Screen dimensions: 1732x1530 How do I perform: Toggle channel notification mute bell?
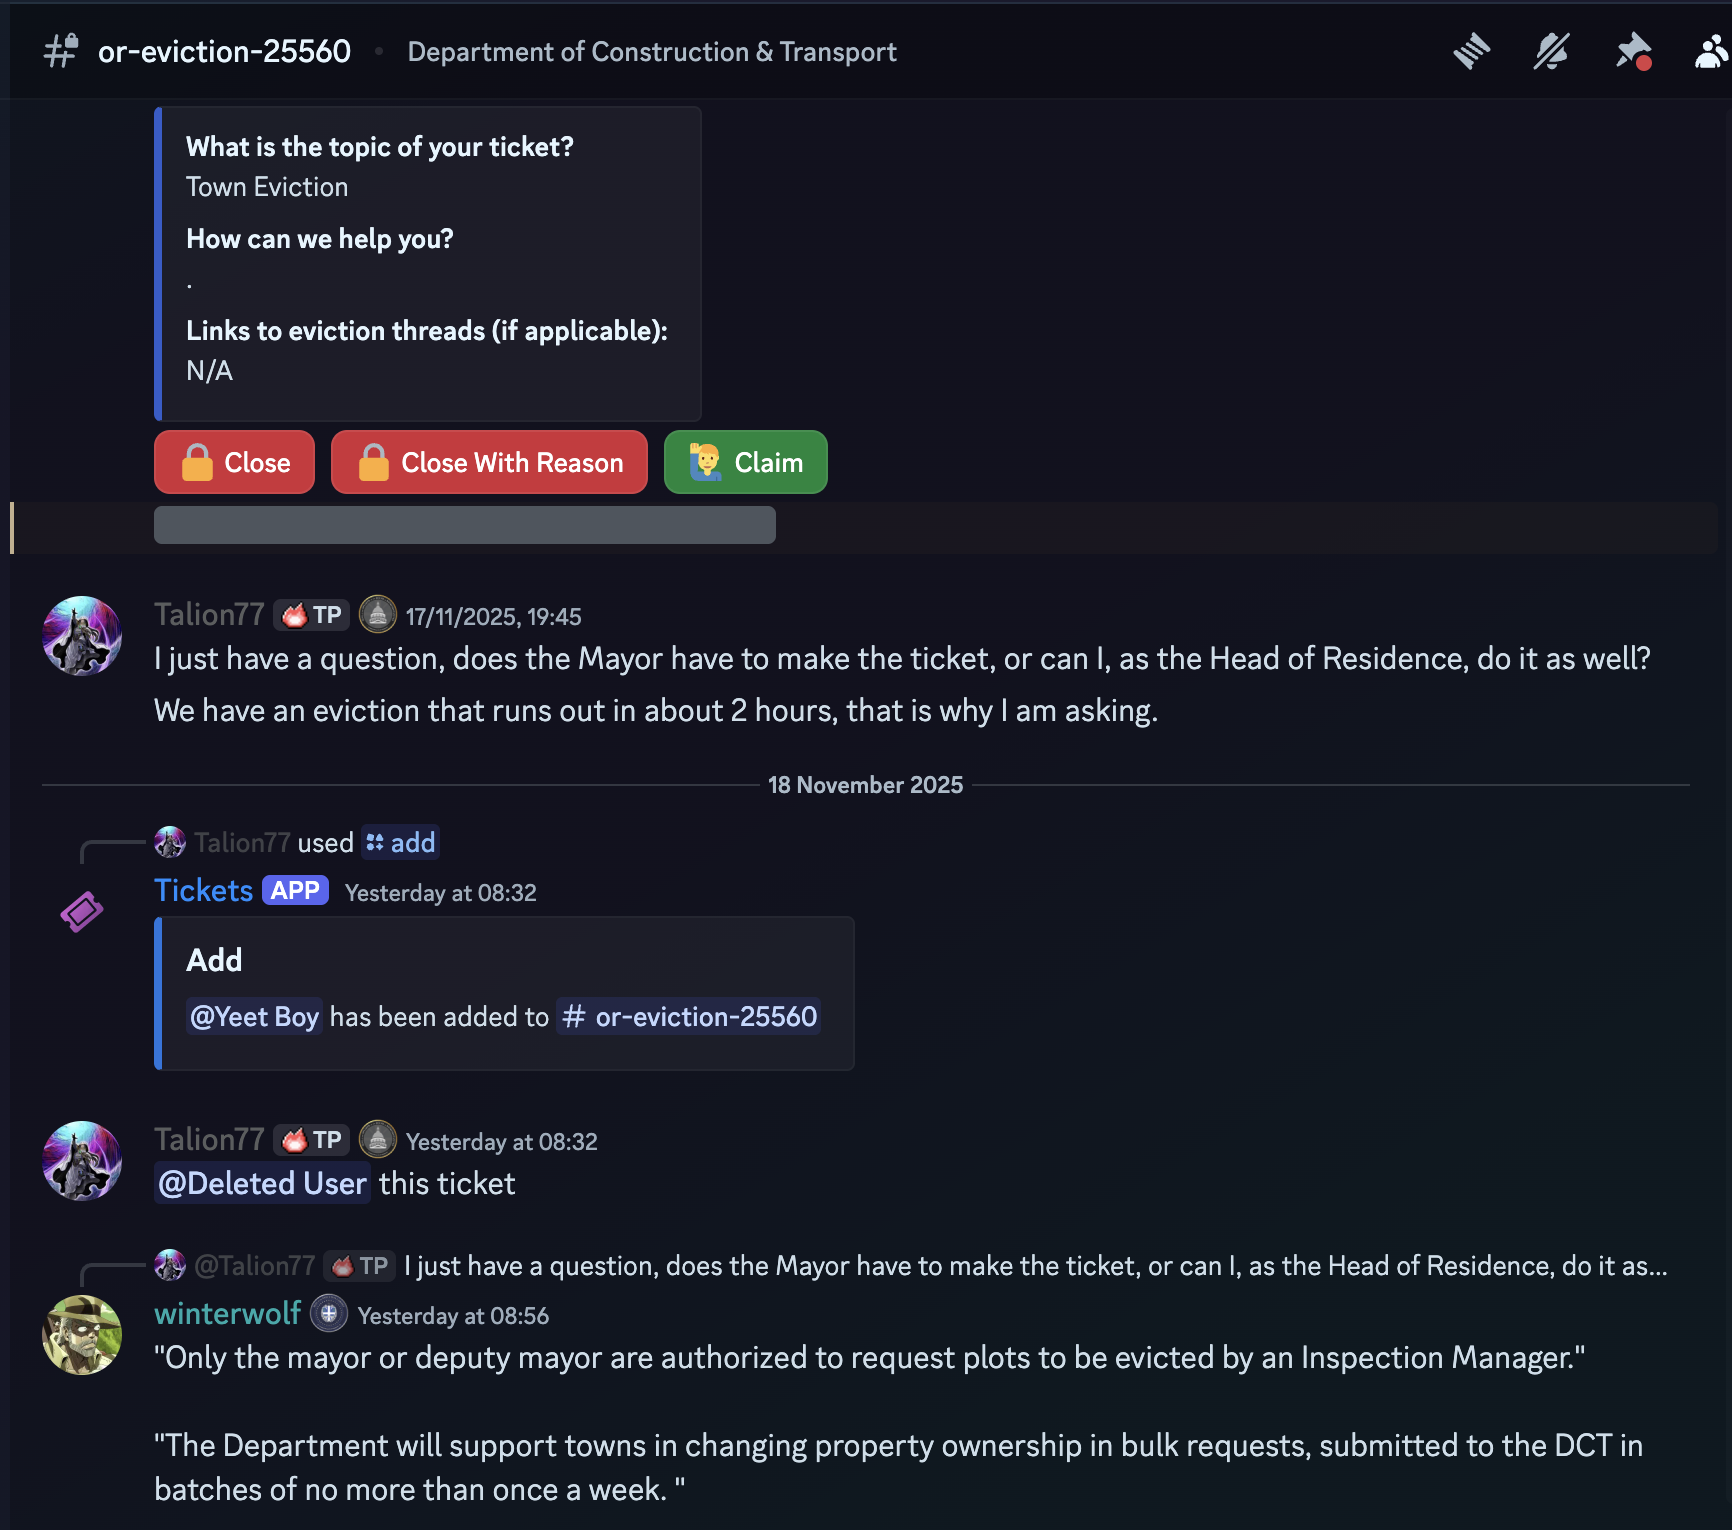click(x=1551, y=52)
